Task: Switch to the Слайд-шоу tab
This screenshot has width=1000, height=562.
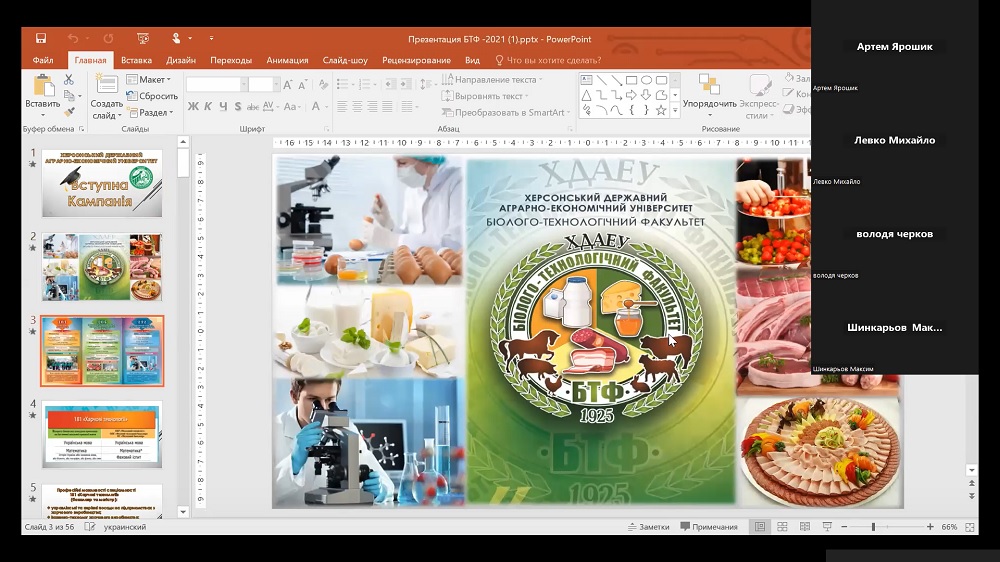Action: click(x=345, y=60)
